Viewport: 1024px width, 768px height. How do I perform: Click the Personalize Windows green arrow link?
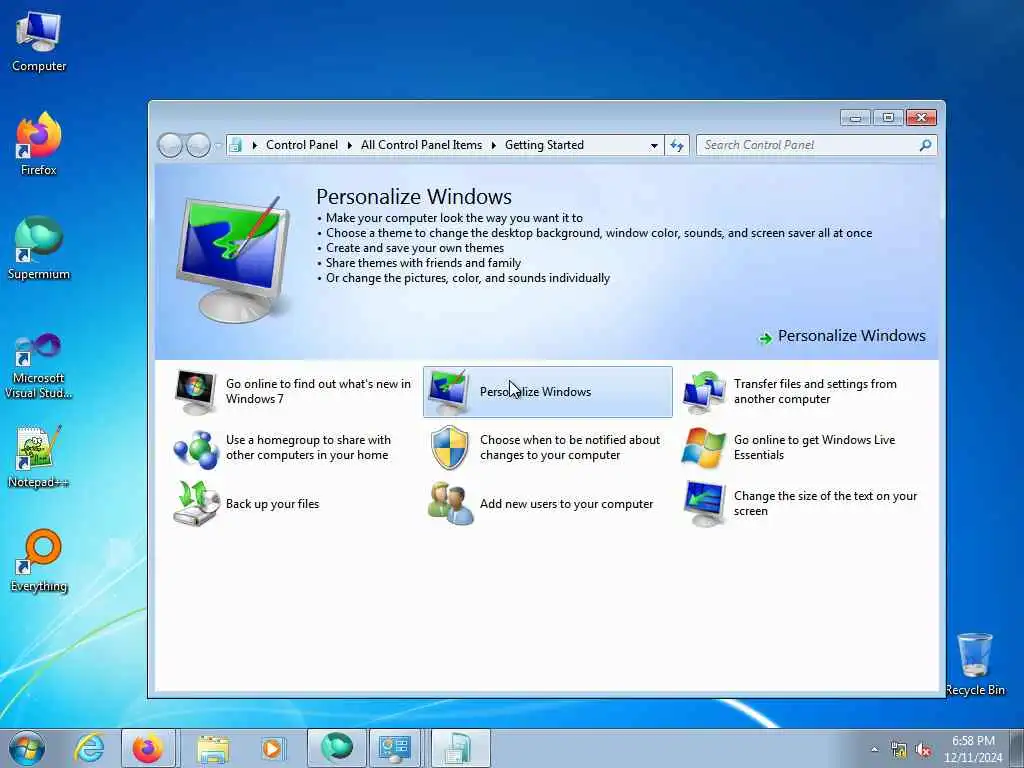tap(842, 336)
